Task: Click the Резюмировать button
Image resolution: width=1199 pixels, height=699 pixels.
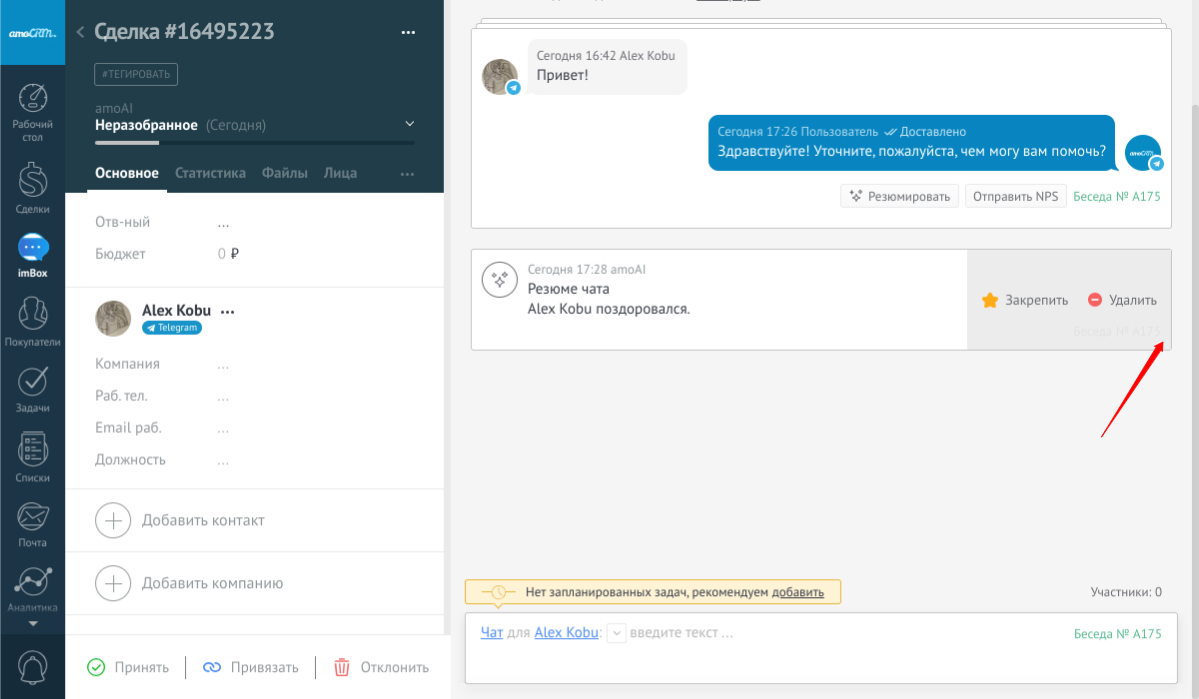Action: point(899,196)
